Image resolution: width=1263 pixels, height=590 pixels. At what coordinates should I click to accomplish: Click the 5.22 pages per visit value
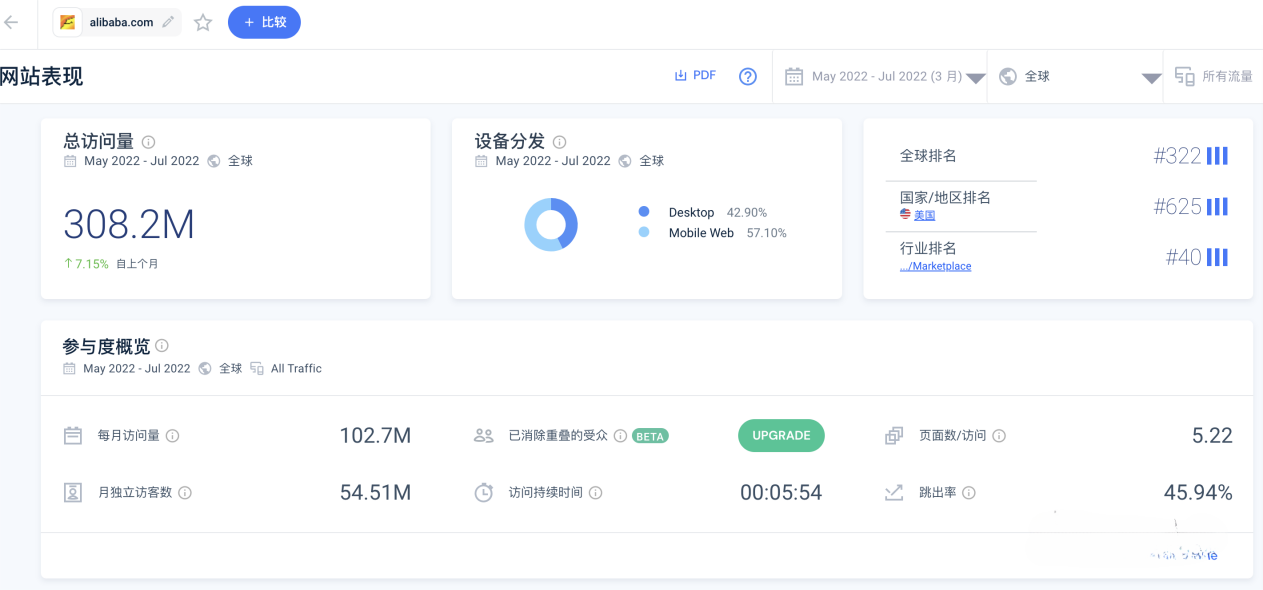[x=1212, y=435]
